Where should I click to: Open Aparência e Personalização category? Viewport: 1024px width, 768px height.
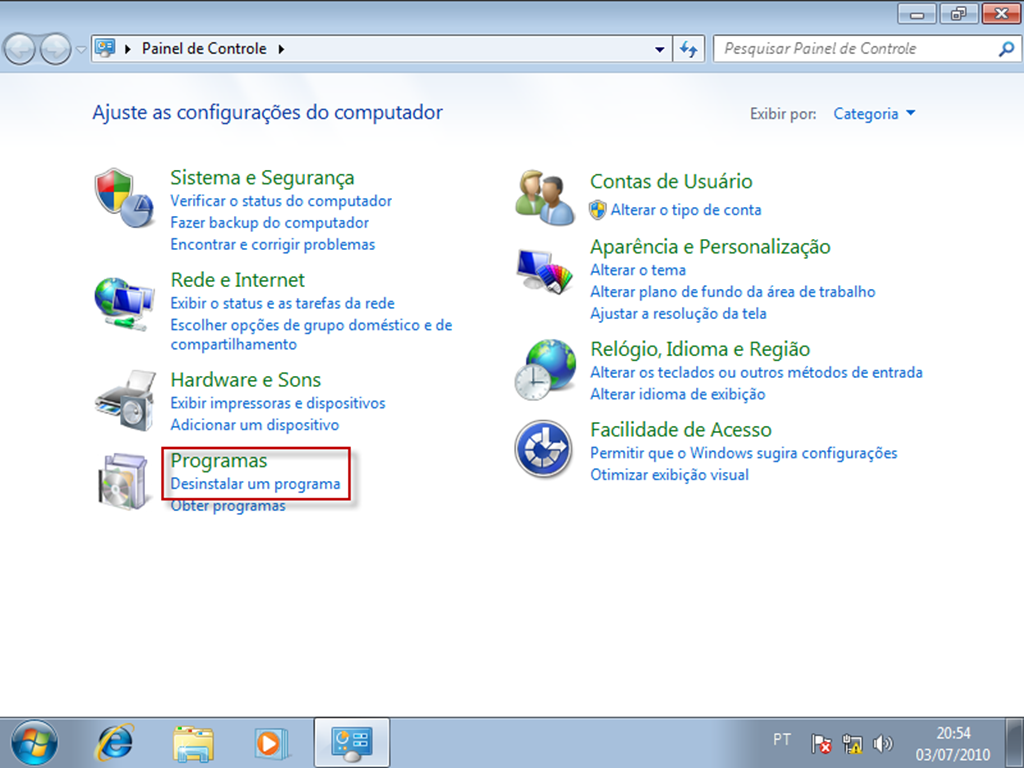pyautogui.click(x=710, y=247)
